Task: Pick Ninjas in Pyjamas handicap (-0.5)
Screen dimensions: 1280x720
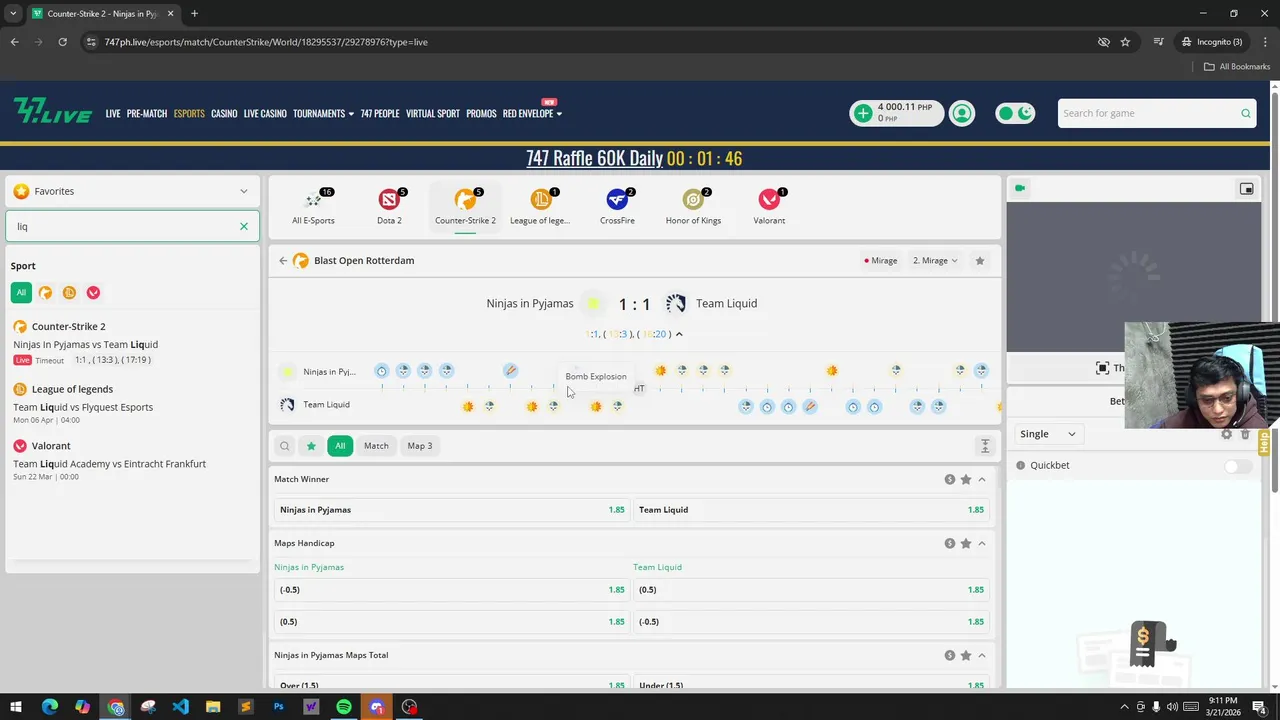Action: coord(452,590)
